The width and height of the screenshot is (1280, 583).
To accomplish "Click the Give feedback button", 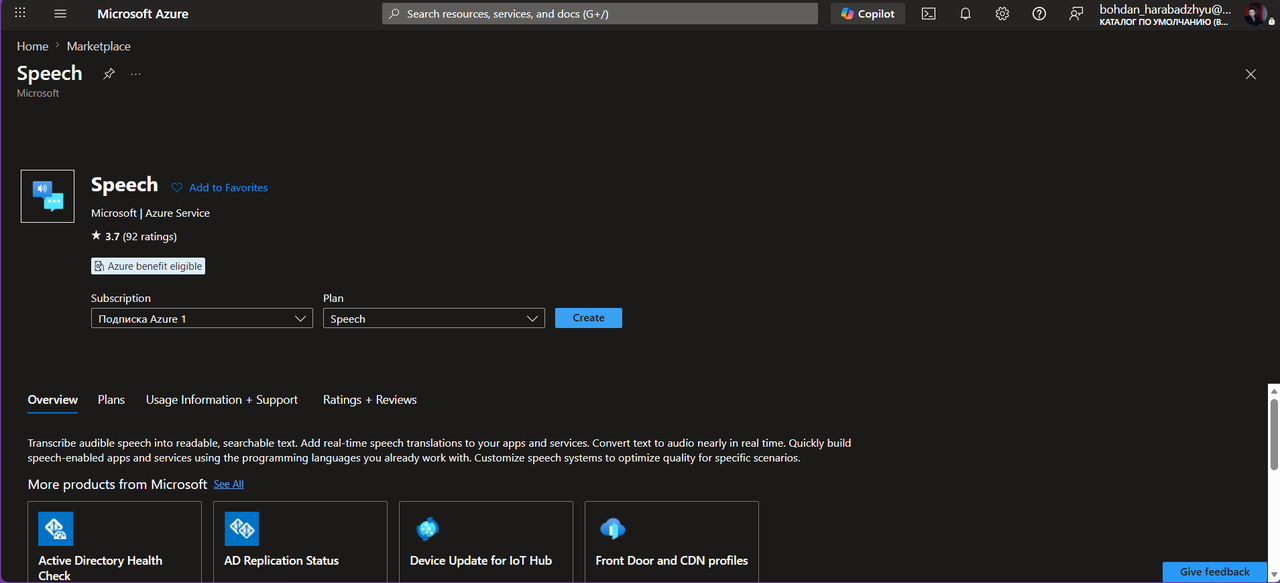I will tap(1215, 572).
